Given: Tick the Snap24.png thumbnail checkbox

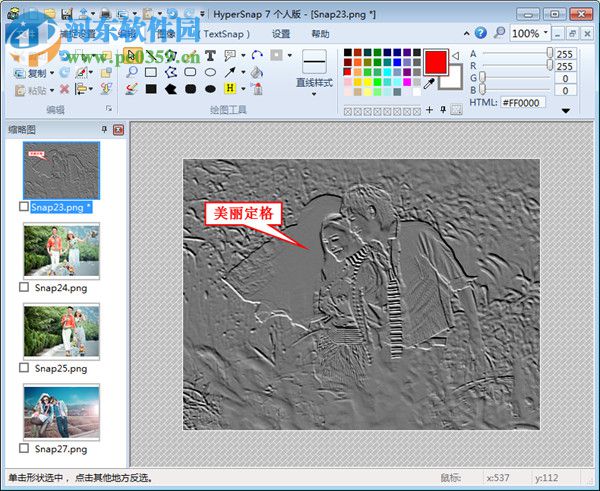Looking at the screenshot, I should point(24,287).
